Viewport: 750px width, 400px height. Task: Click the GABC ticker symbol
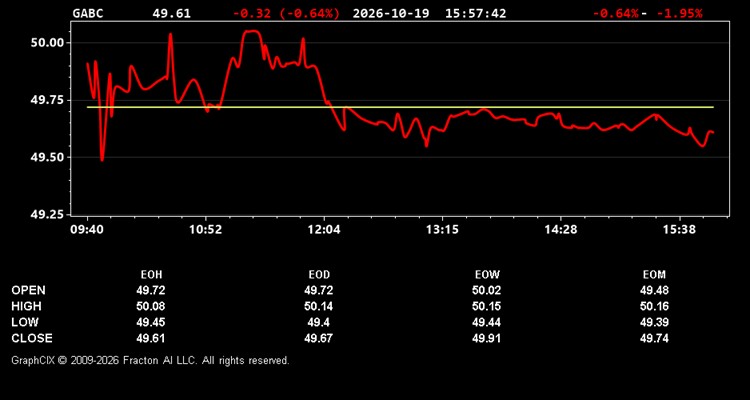88,13
